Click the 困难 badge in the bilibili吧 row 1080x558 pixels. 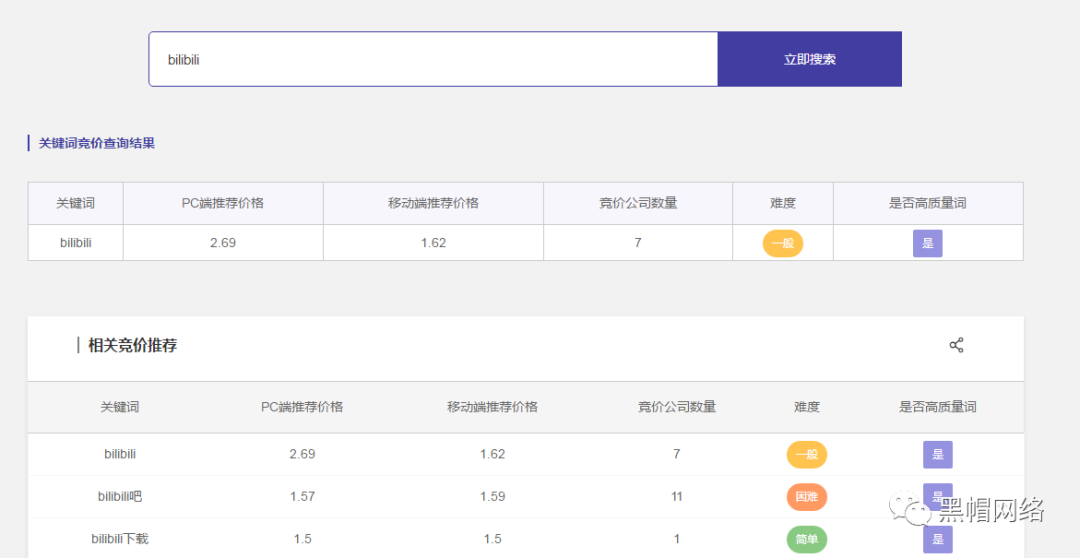807,497
